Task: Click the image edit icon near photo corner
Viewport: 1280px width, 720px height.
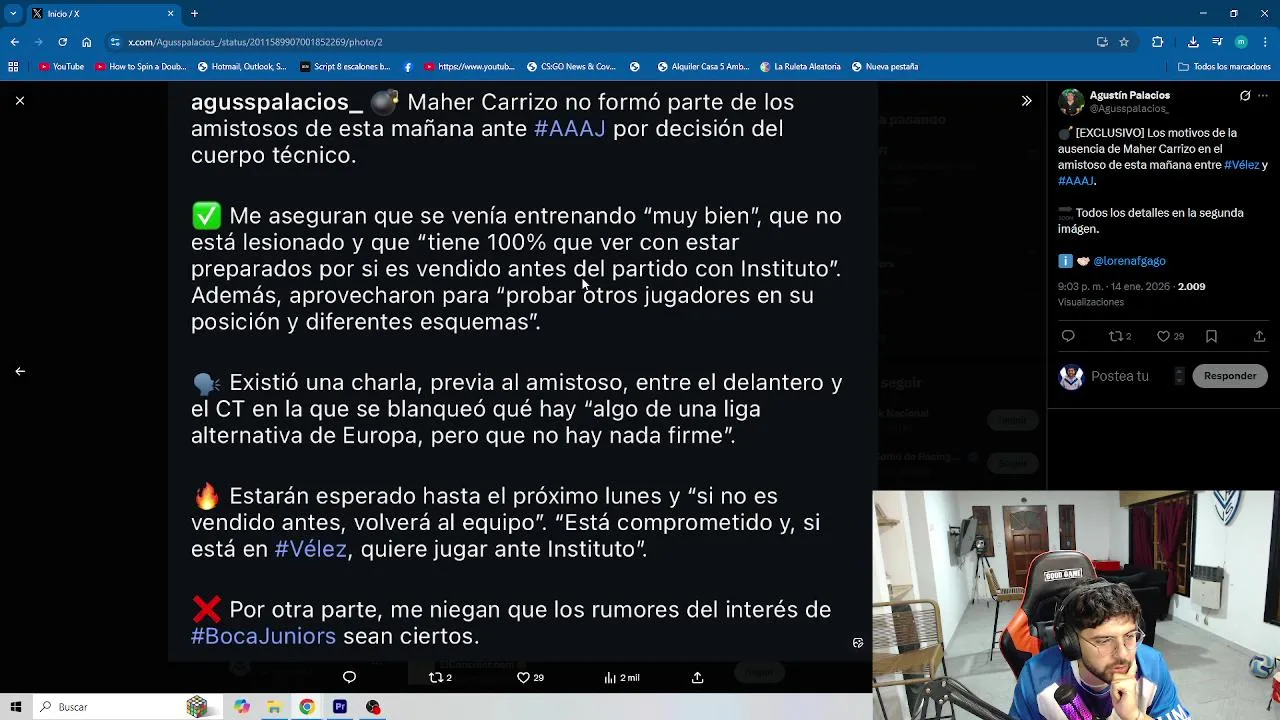Action: (x=857, y=643)
